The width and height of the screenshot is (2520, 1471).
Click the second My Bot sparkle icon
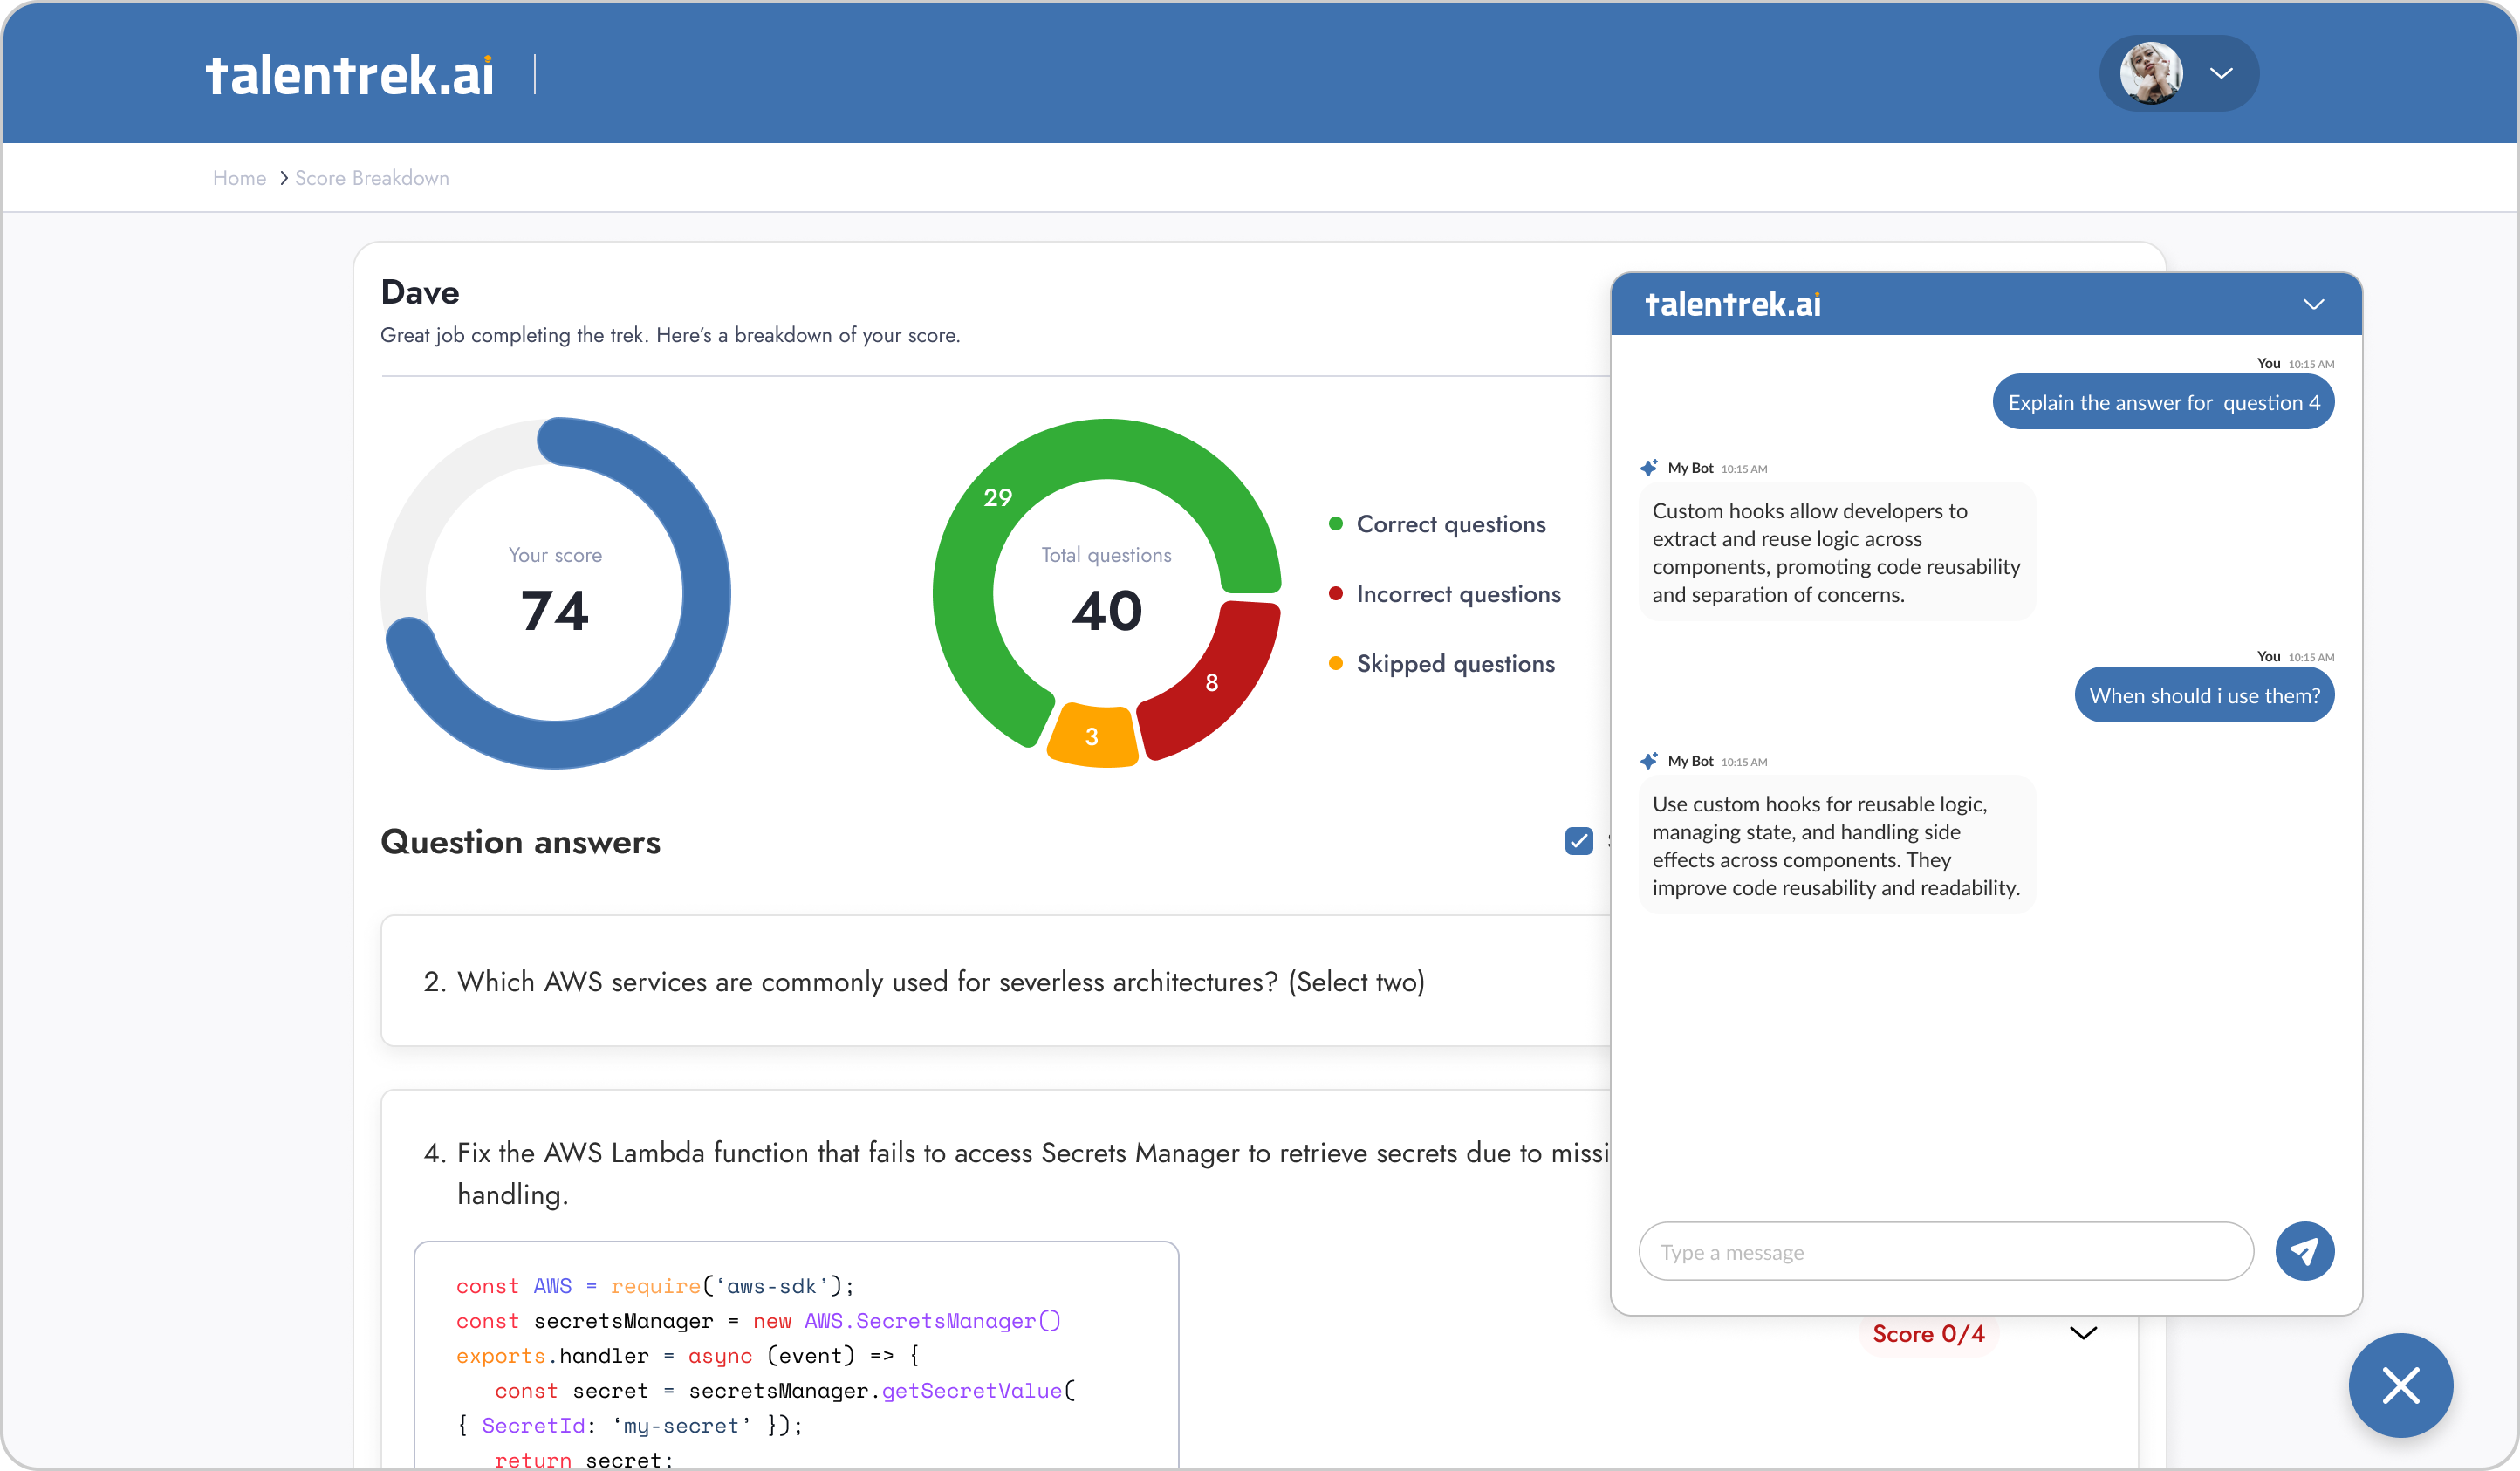(1649, 761)
